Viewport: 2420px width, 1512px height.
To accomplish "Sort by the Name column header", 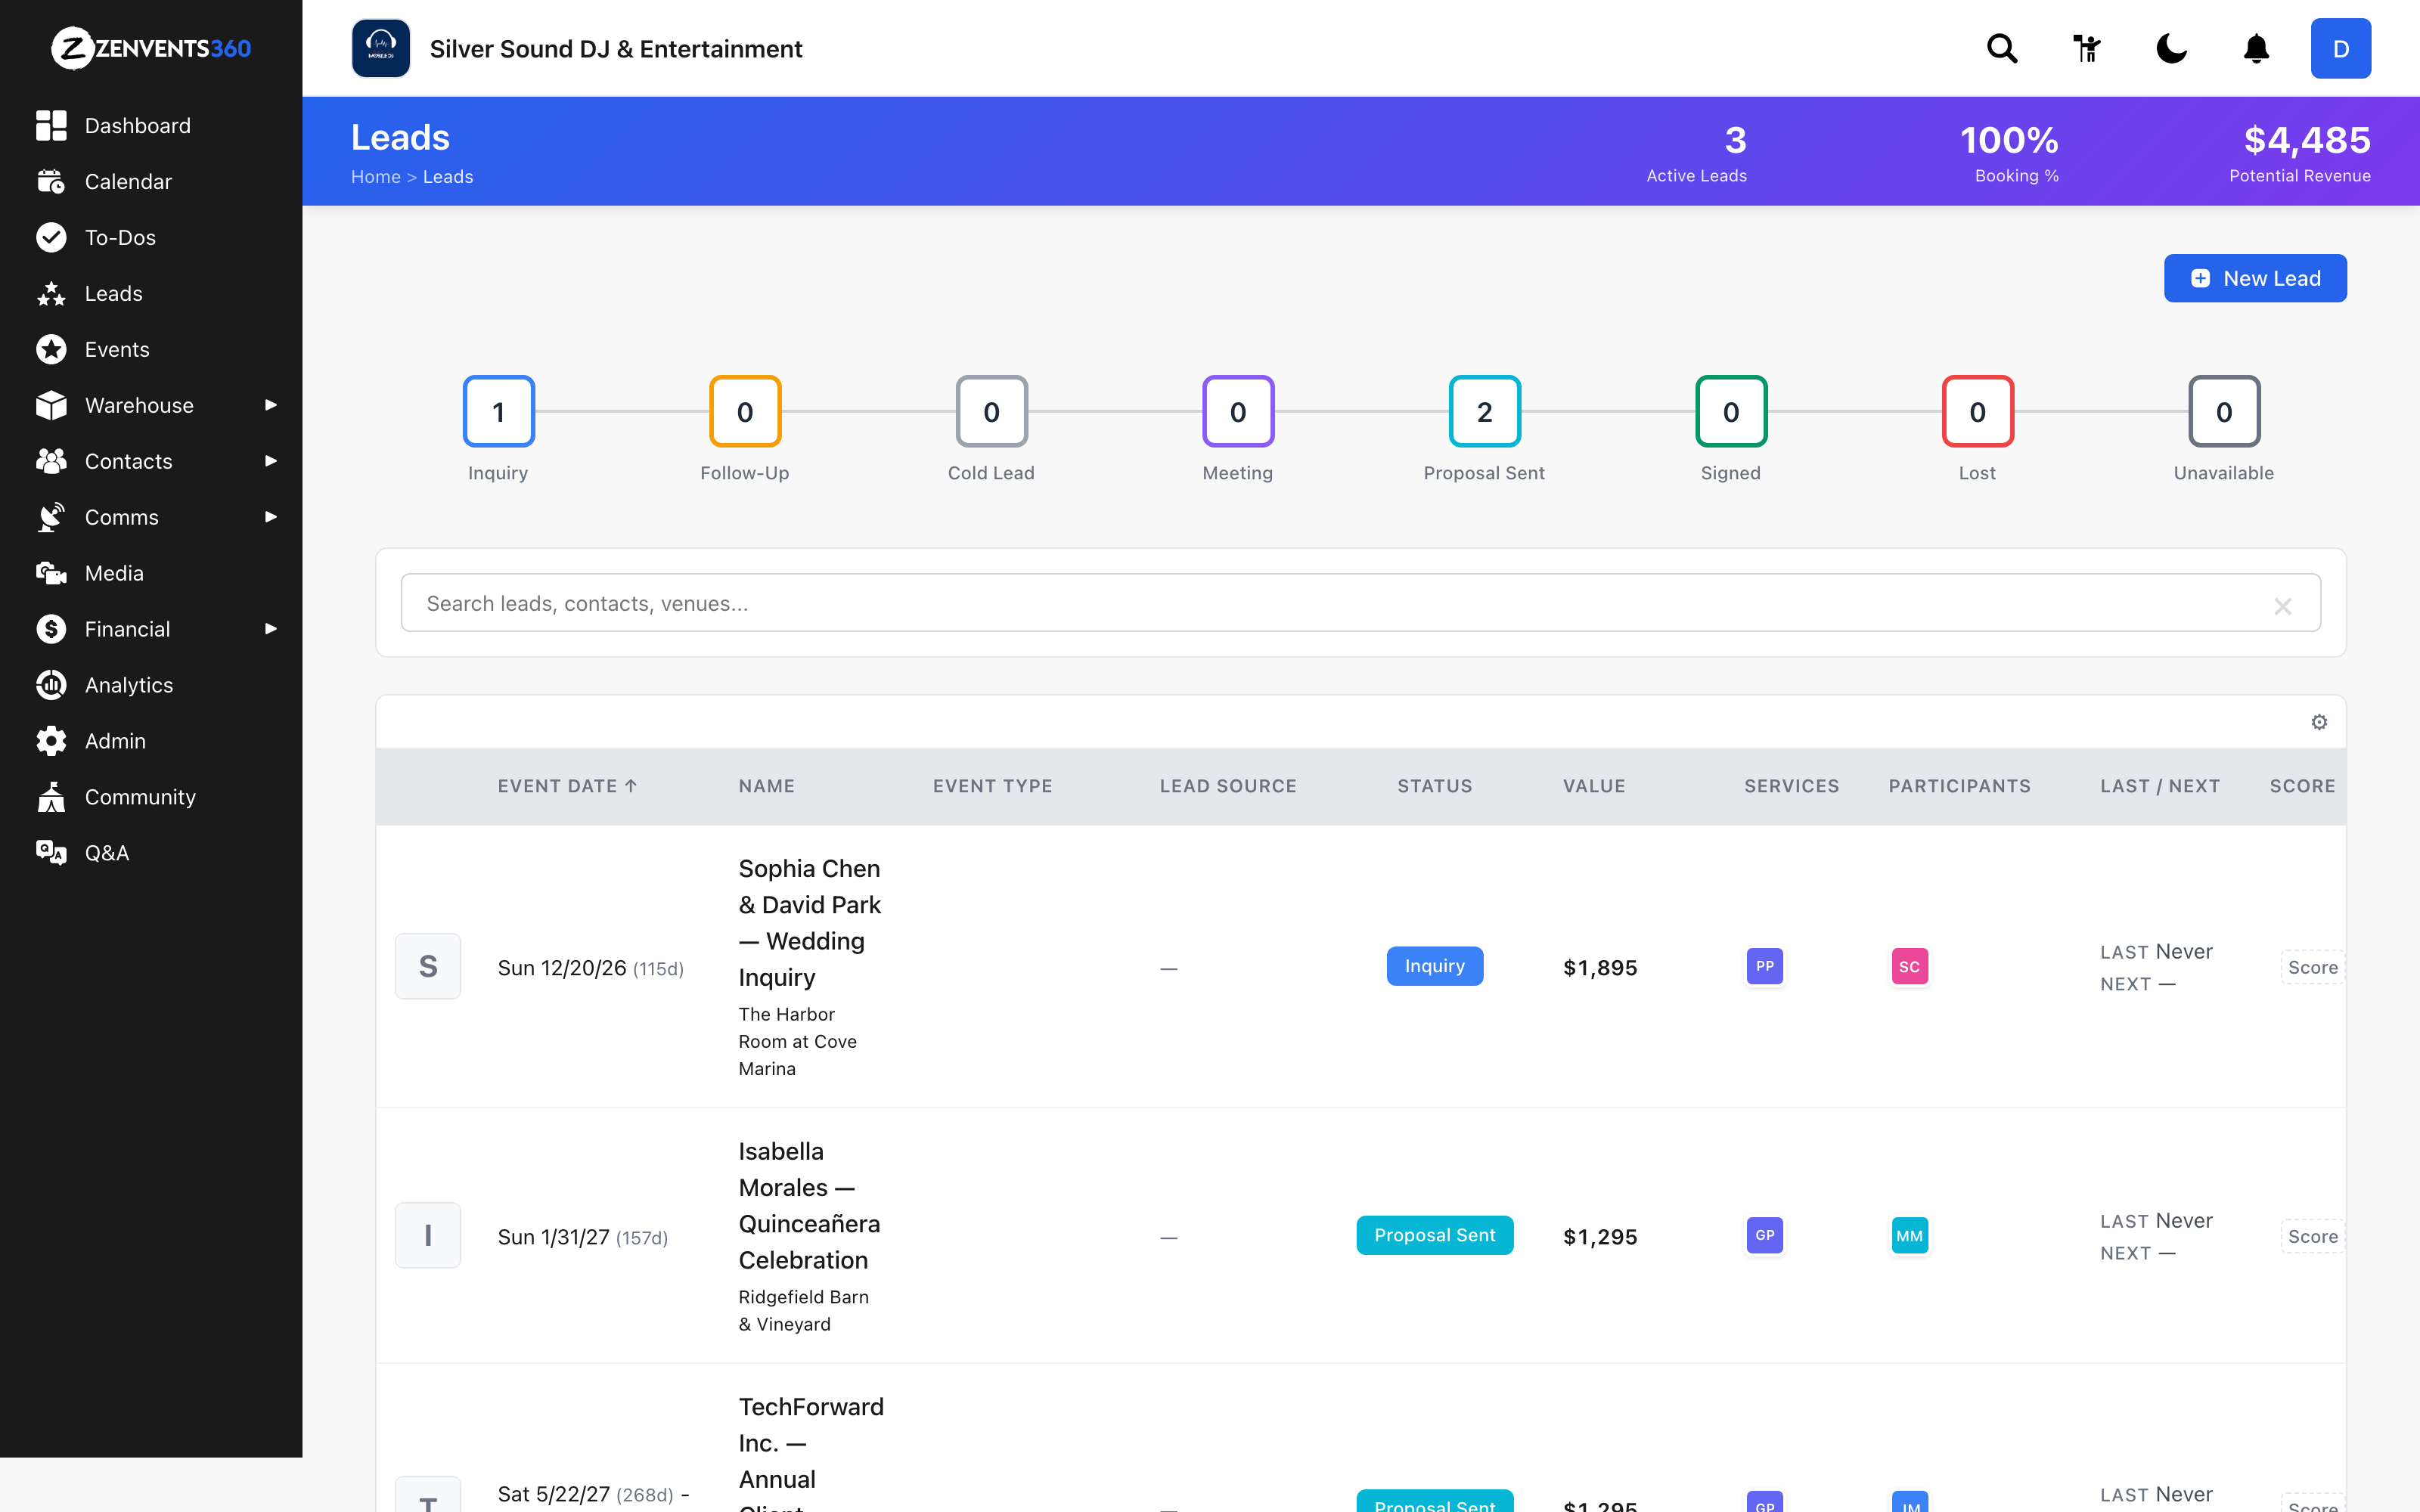I will pyautogui.click(x=766, y=786).
